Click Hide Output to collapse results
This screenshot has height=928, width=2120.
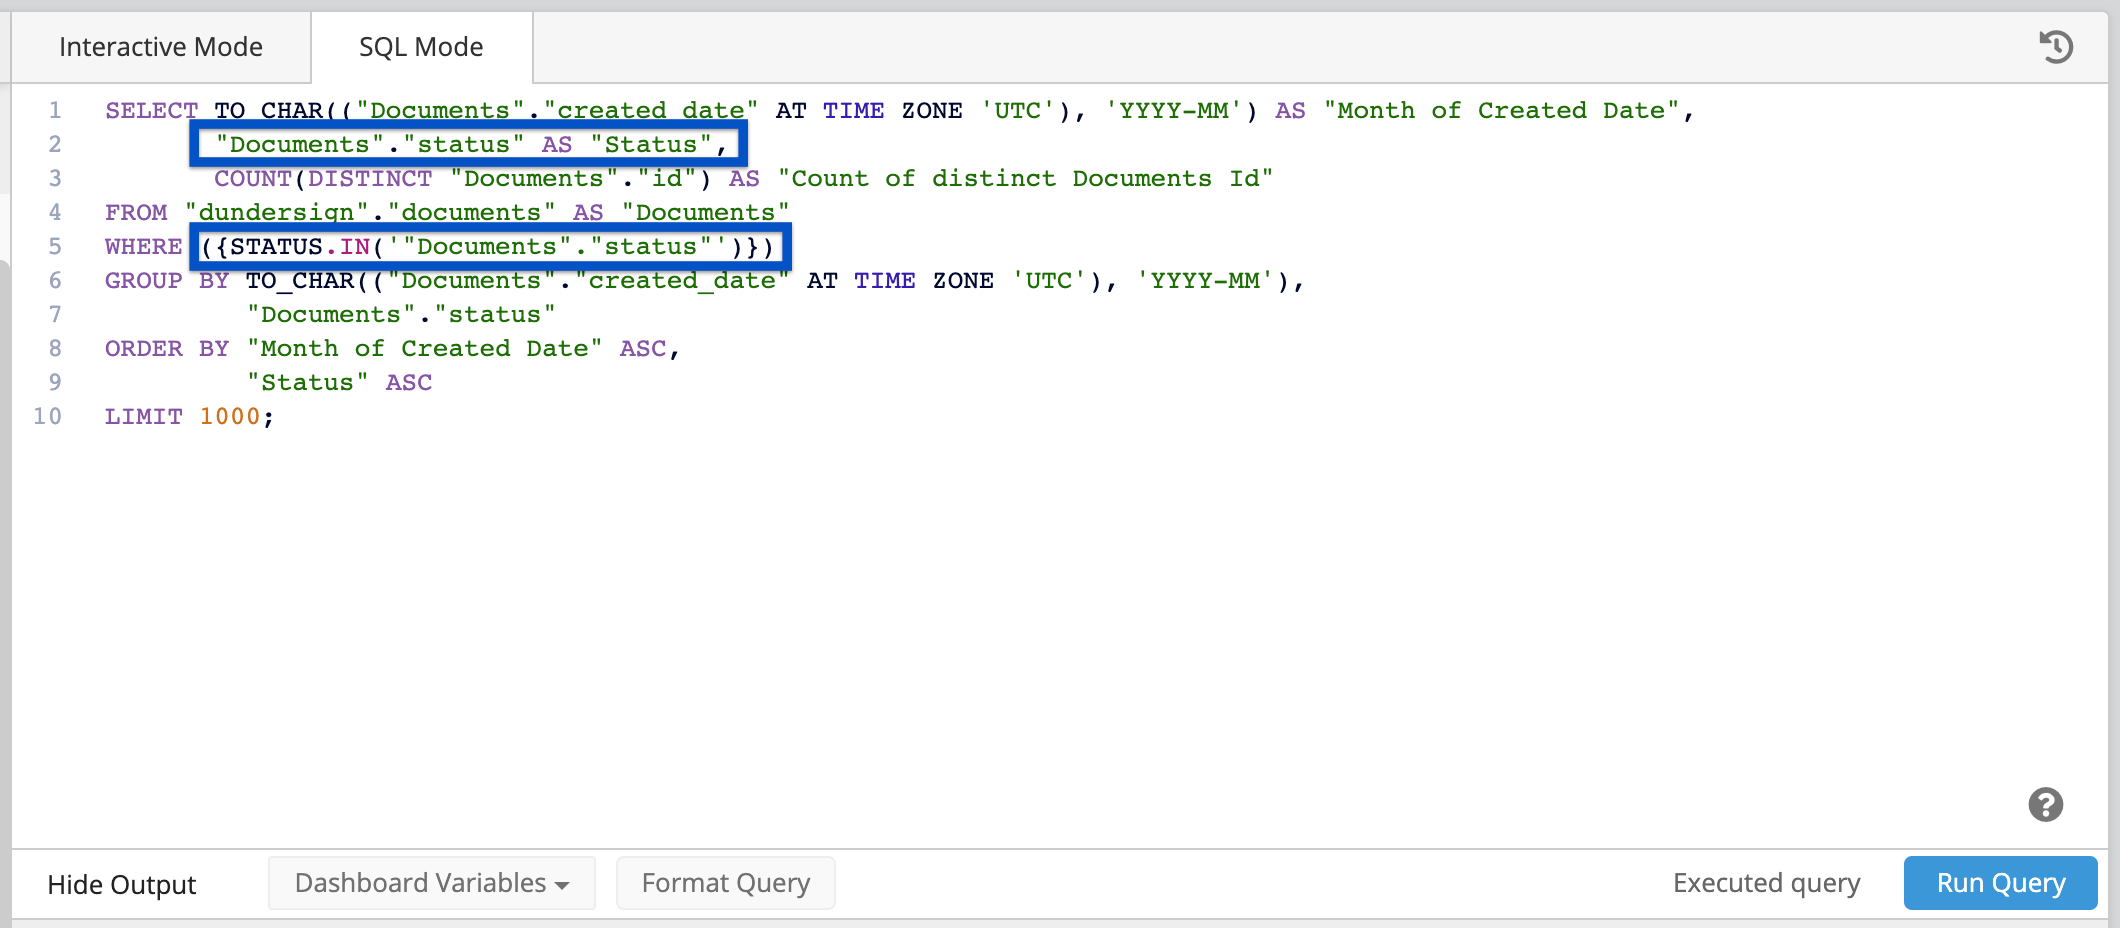pos(122,884)
